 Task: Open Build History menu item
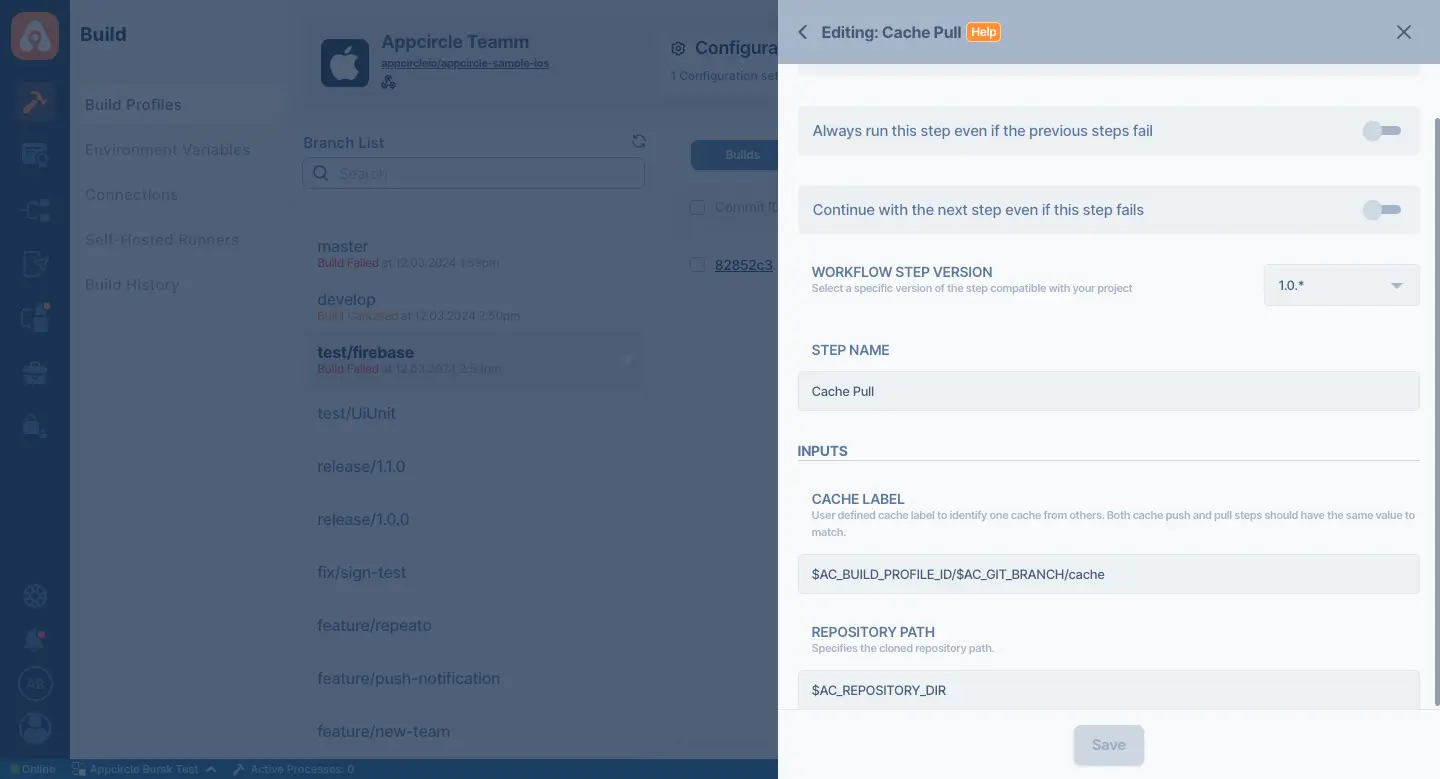131,285
